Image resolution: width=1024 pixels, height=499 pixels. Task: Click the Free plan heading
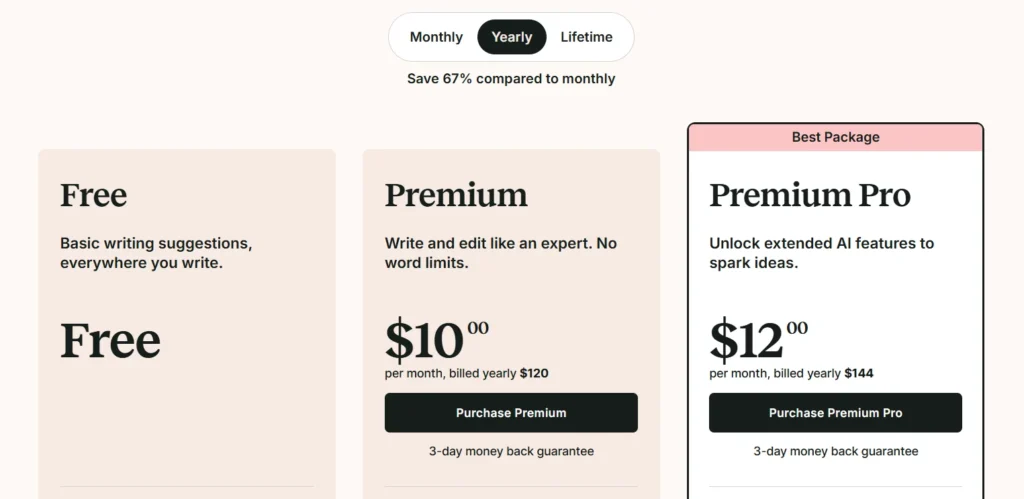point(93,194)
